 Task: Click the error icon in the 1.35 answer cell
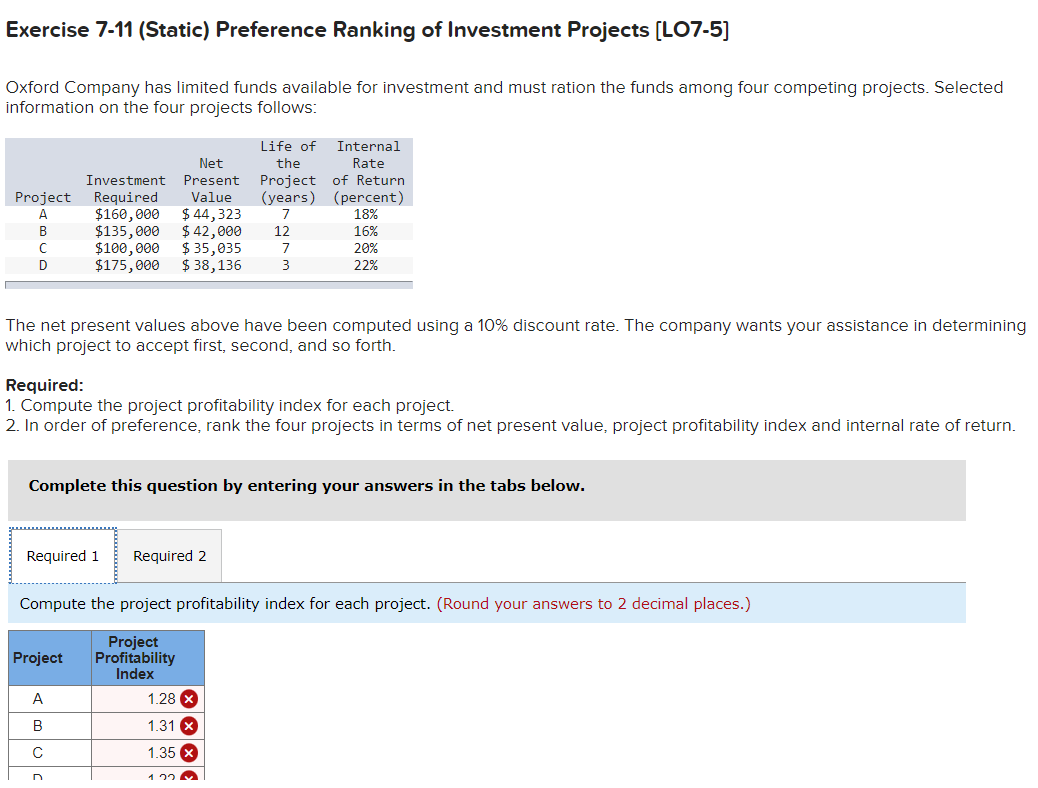188,752
